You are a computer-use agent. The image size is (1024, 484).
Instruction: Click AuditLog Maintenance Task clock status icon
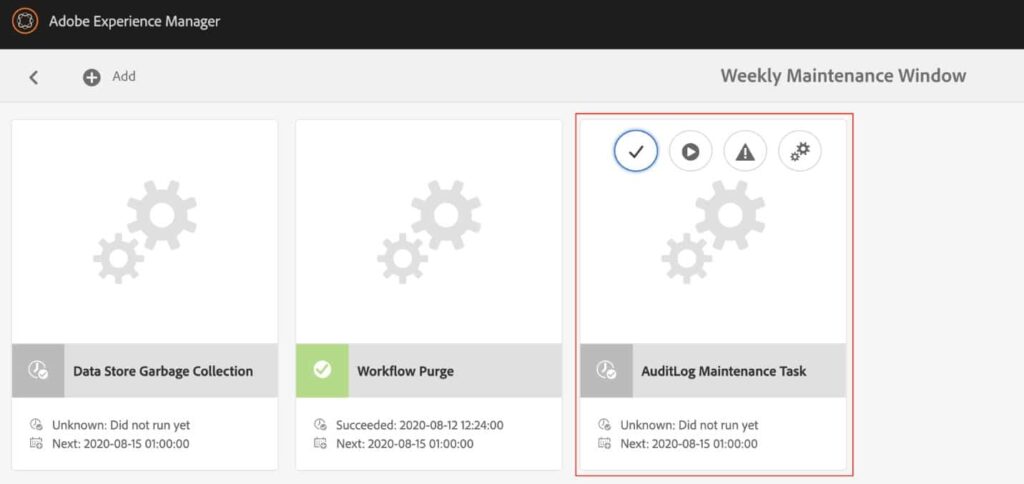coord(606,370)
